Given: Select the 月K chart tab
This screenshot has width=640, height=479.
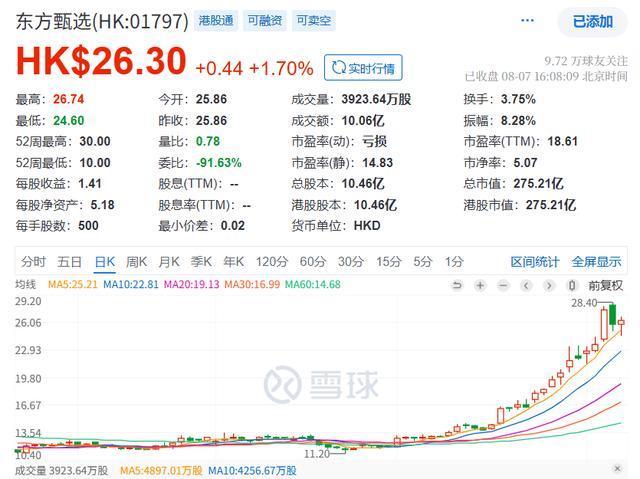Looking at the screenshot, I should [x=169, y=262].
